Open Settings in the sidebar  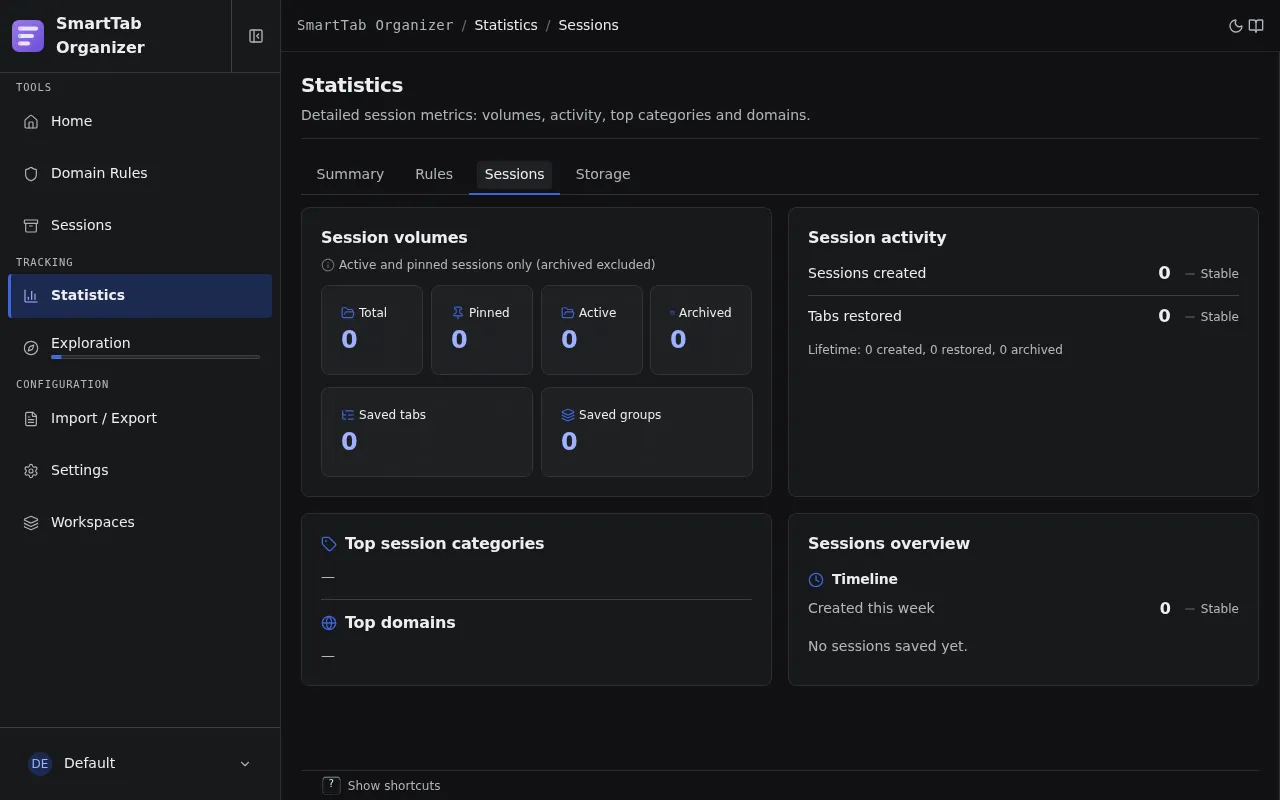click(140, 470)
